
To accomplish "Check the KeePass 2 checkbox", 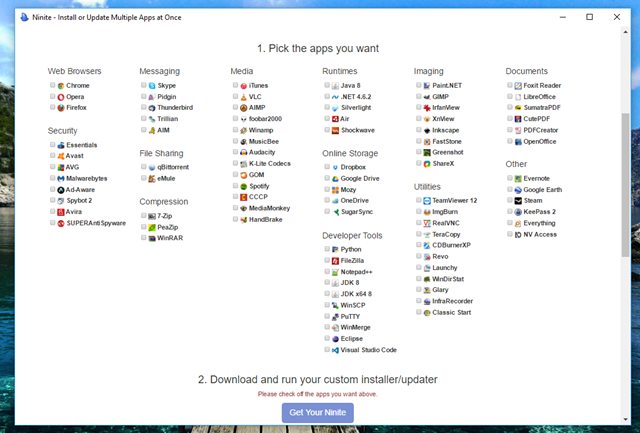I will 510,211.
